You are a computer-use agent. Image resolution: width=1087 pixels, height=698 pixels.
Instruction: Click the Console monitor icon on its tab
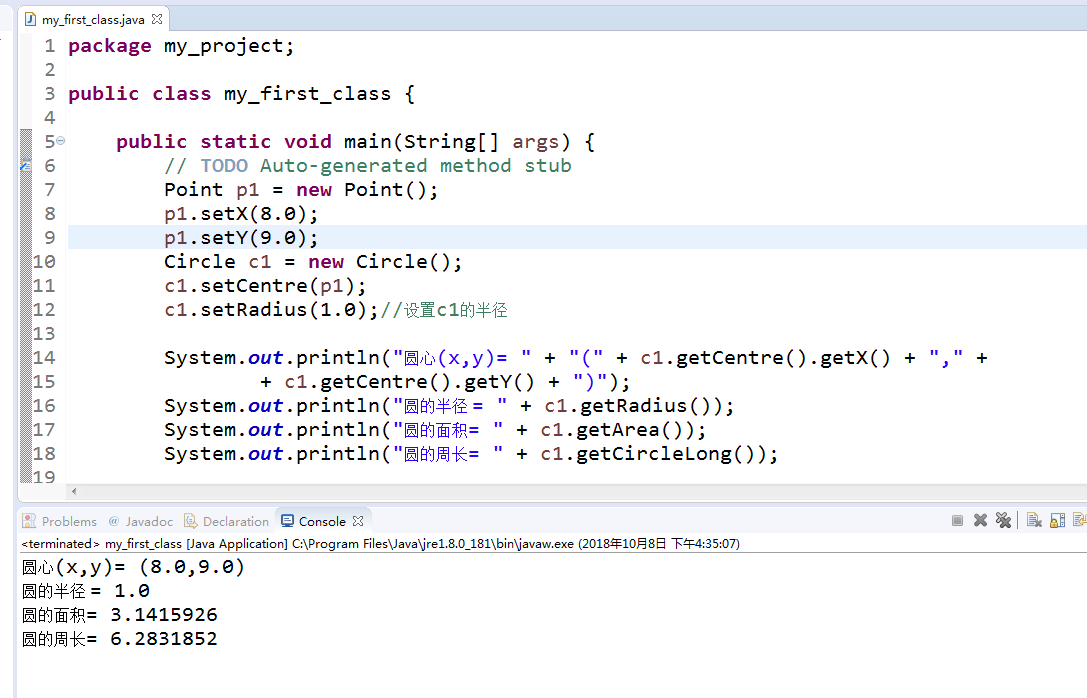[287, 521]
